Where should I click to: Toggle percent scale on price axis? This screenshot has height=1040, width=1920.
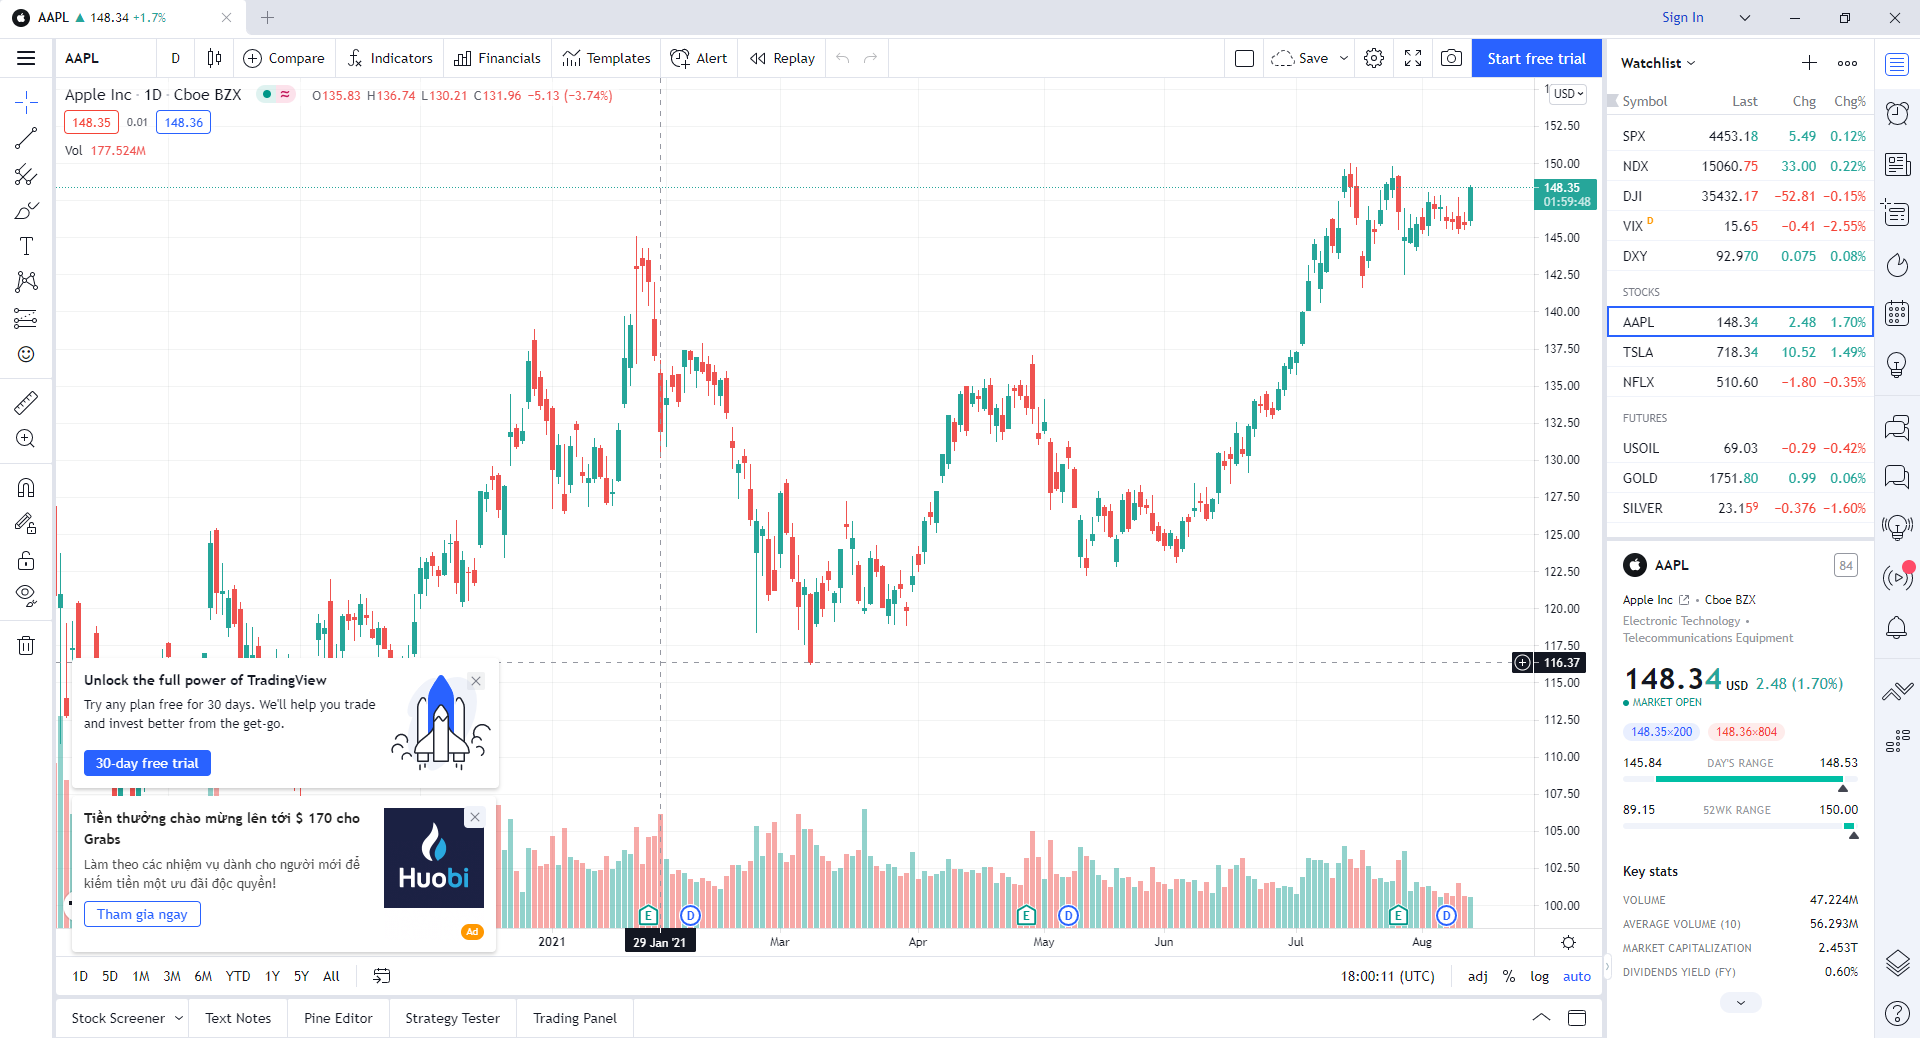1509,976
